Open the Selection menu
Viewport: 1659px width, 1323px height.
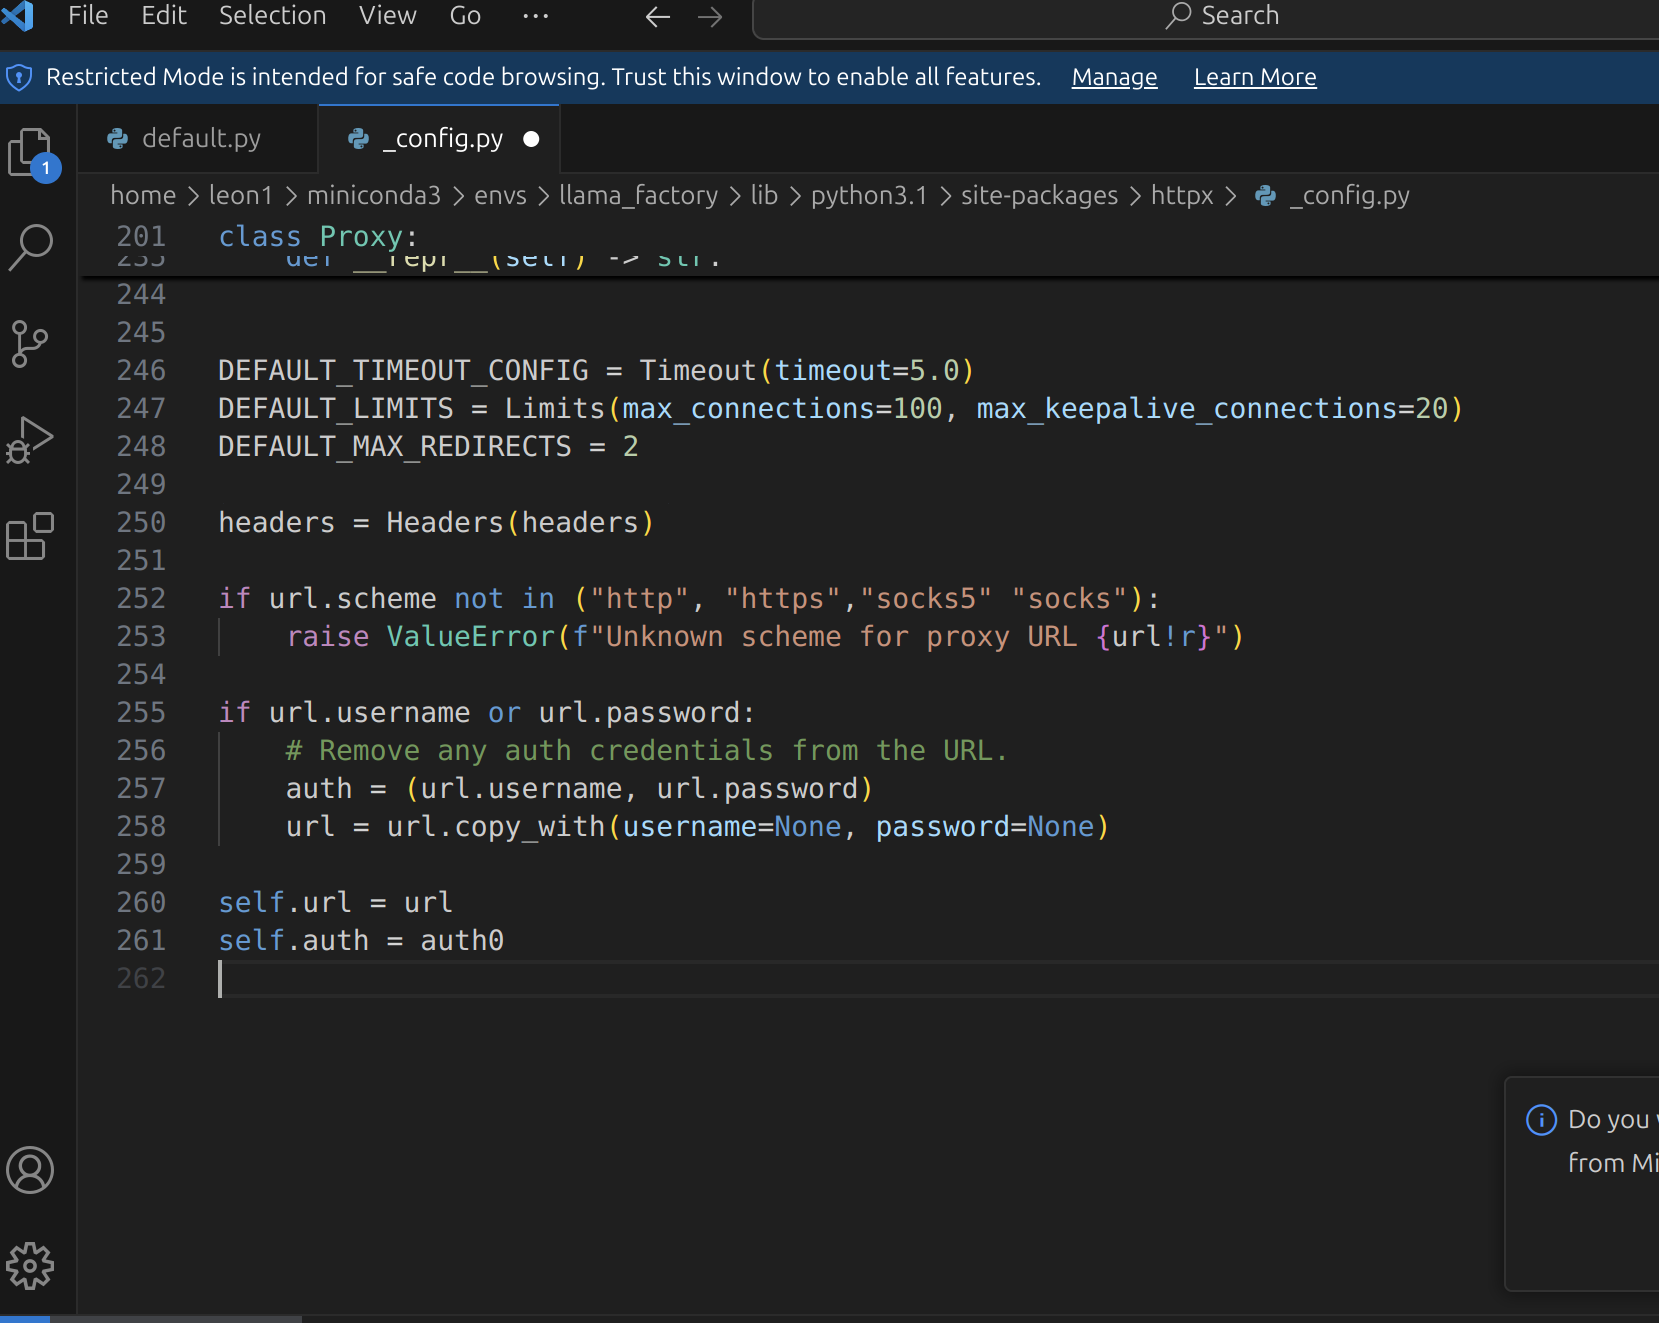pyautogui.click(x=272, y=16)
